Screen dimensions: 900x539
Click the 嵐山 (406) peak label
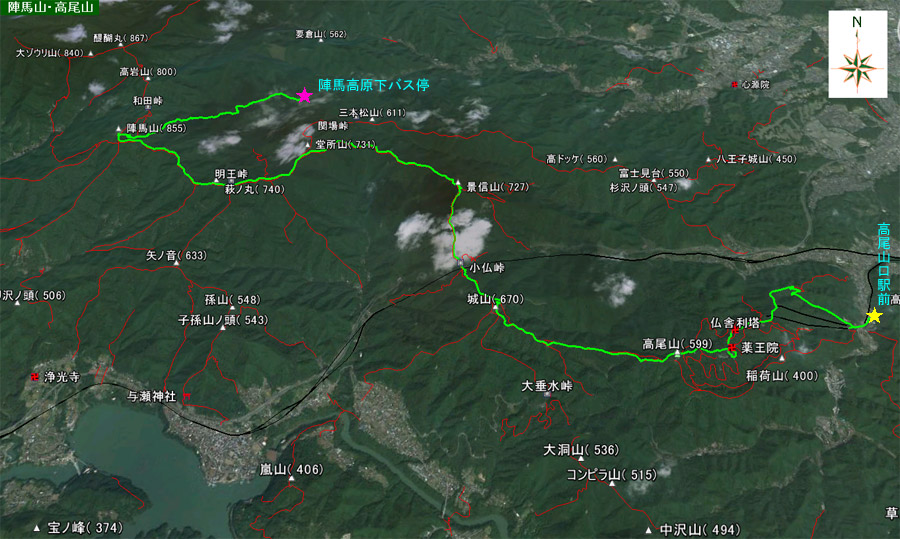tap(292, 470)
